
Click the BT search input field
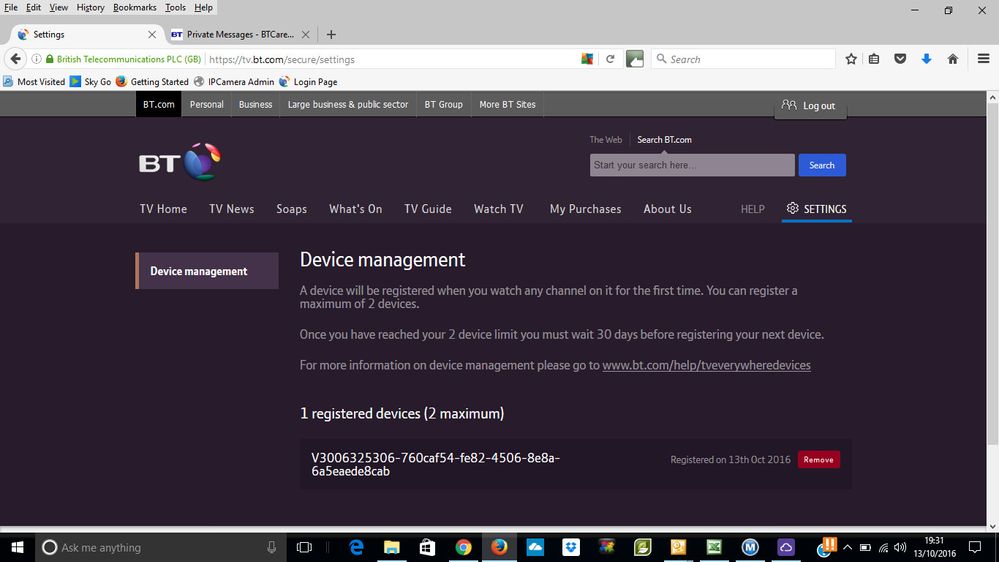[692, 165]
